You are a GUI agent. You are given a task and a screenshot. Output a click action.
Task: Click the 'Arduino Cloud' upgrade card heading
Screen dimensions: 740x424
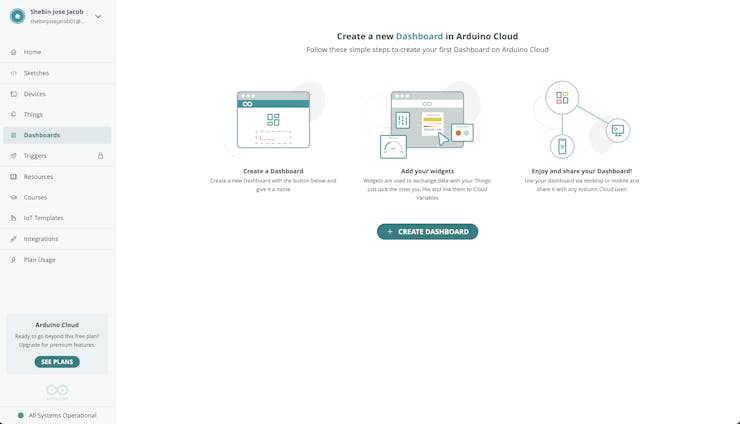pyautogui.click(x=57, y=325)
